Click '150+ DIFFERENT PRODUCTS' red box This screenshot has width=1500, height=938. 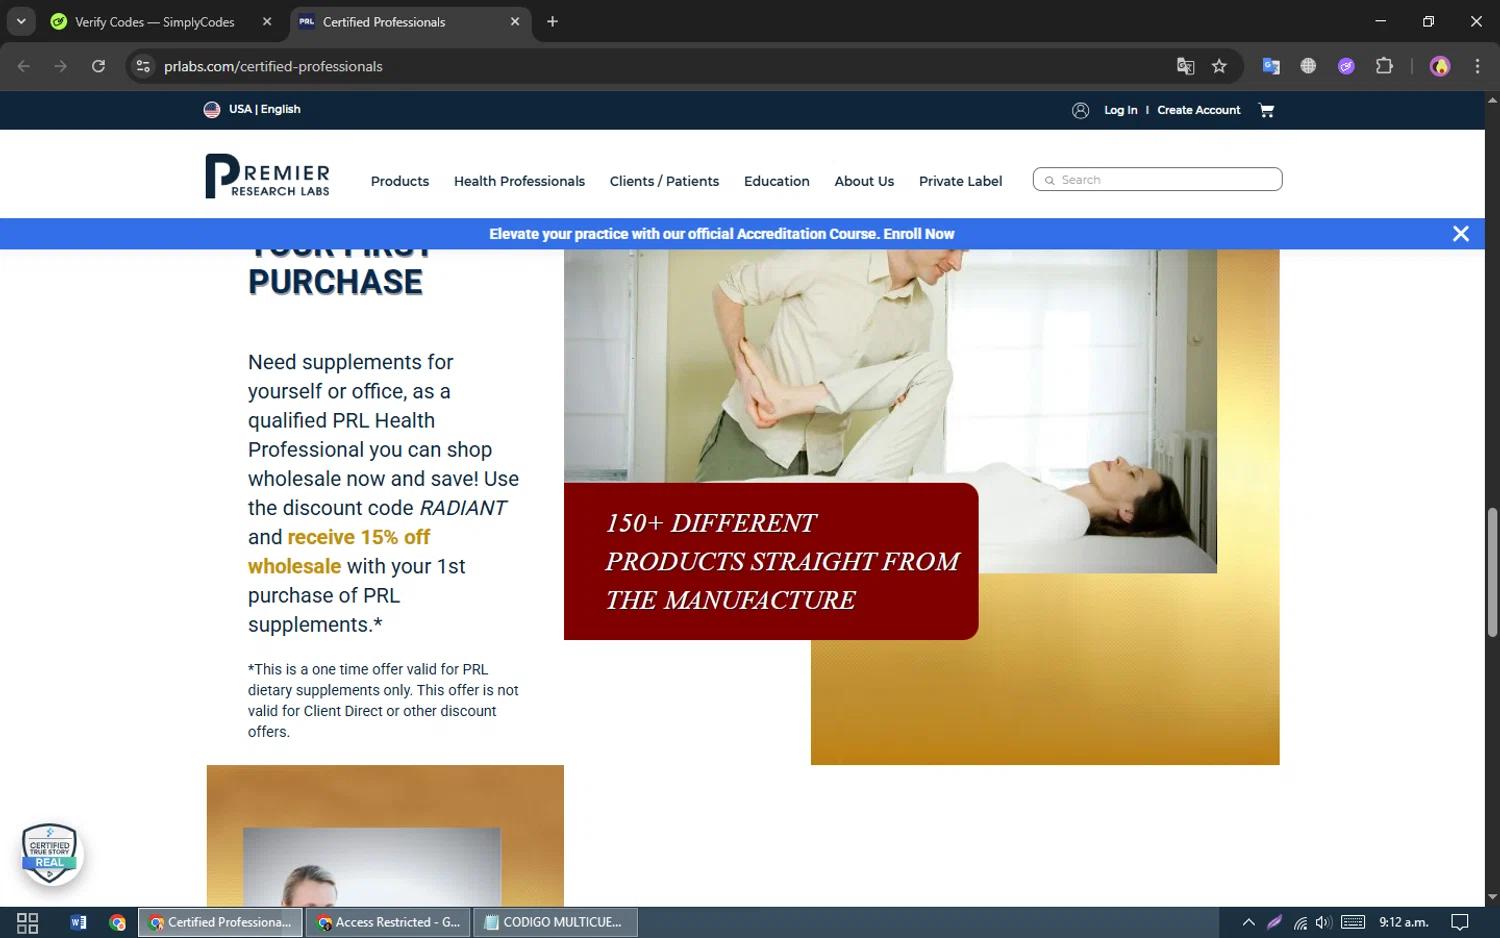pos(771,561)
